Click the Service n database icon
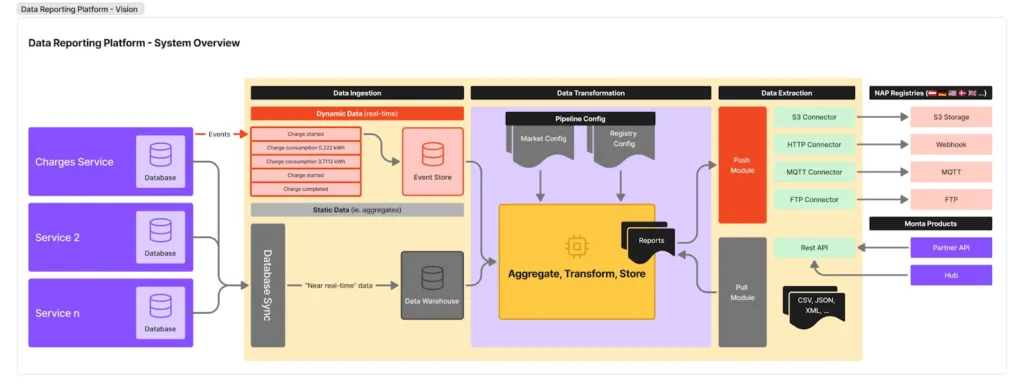 (160, 306)
